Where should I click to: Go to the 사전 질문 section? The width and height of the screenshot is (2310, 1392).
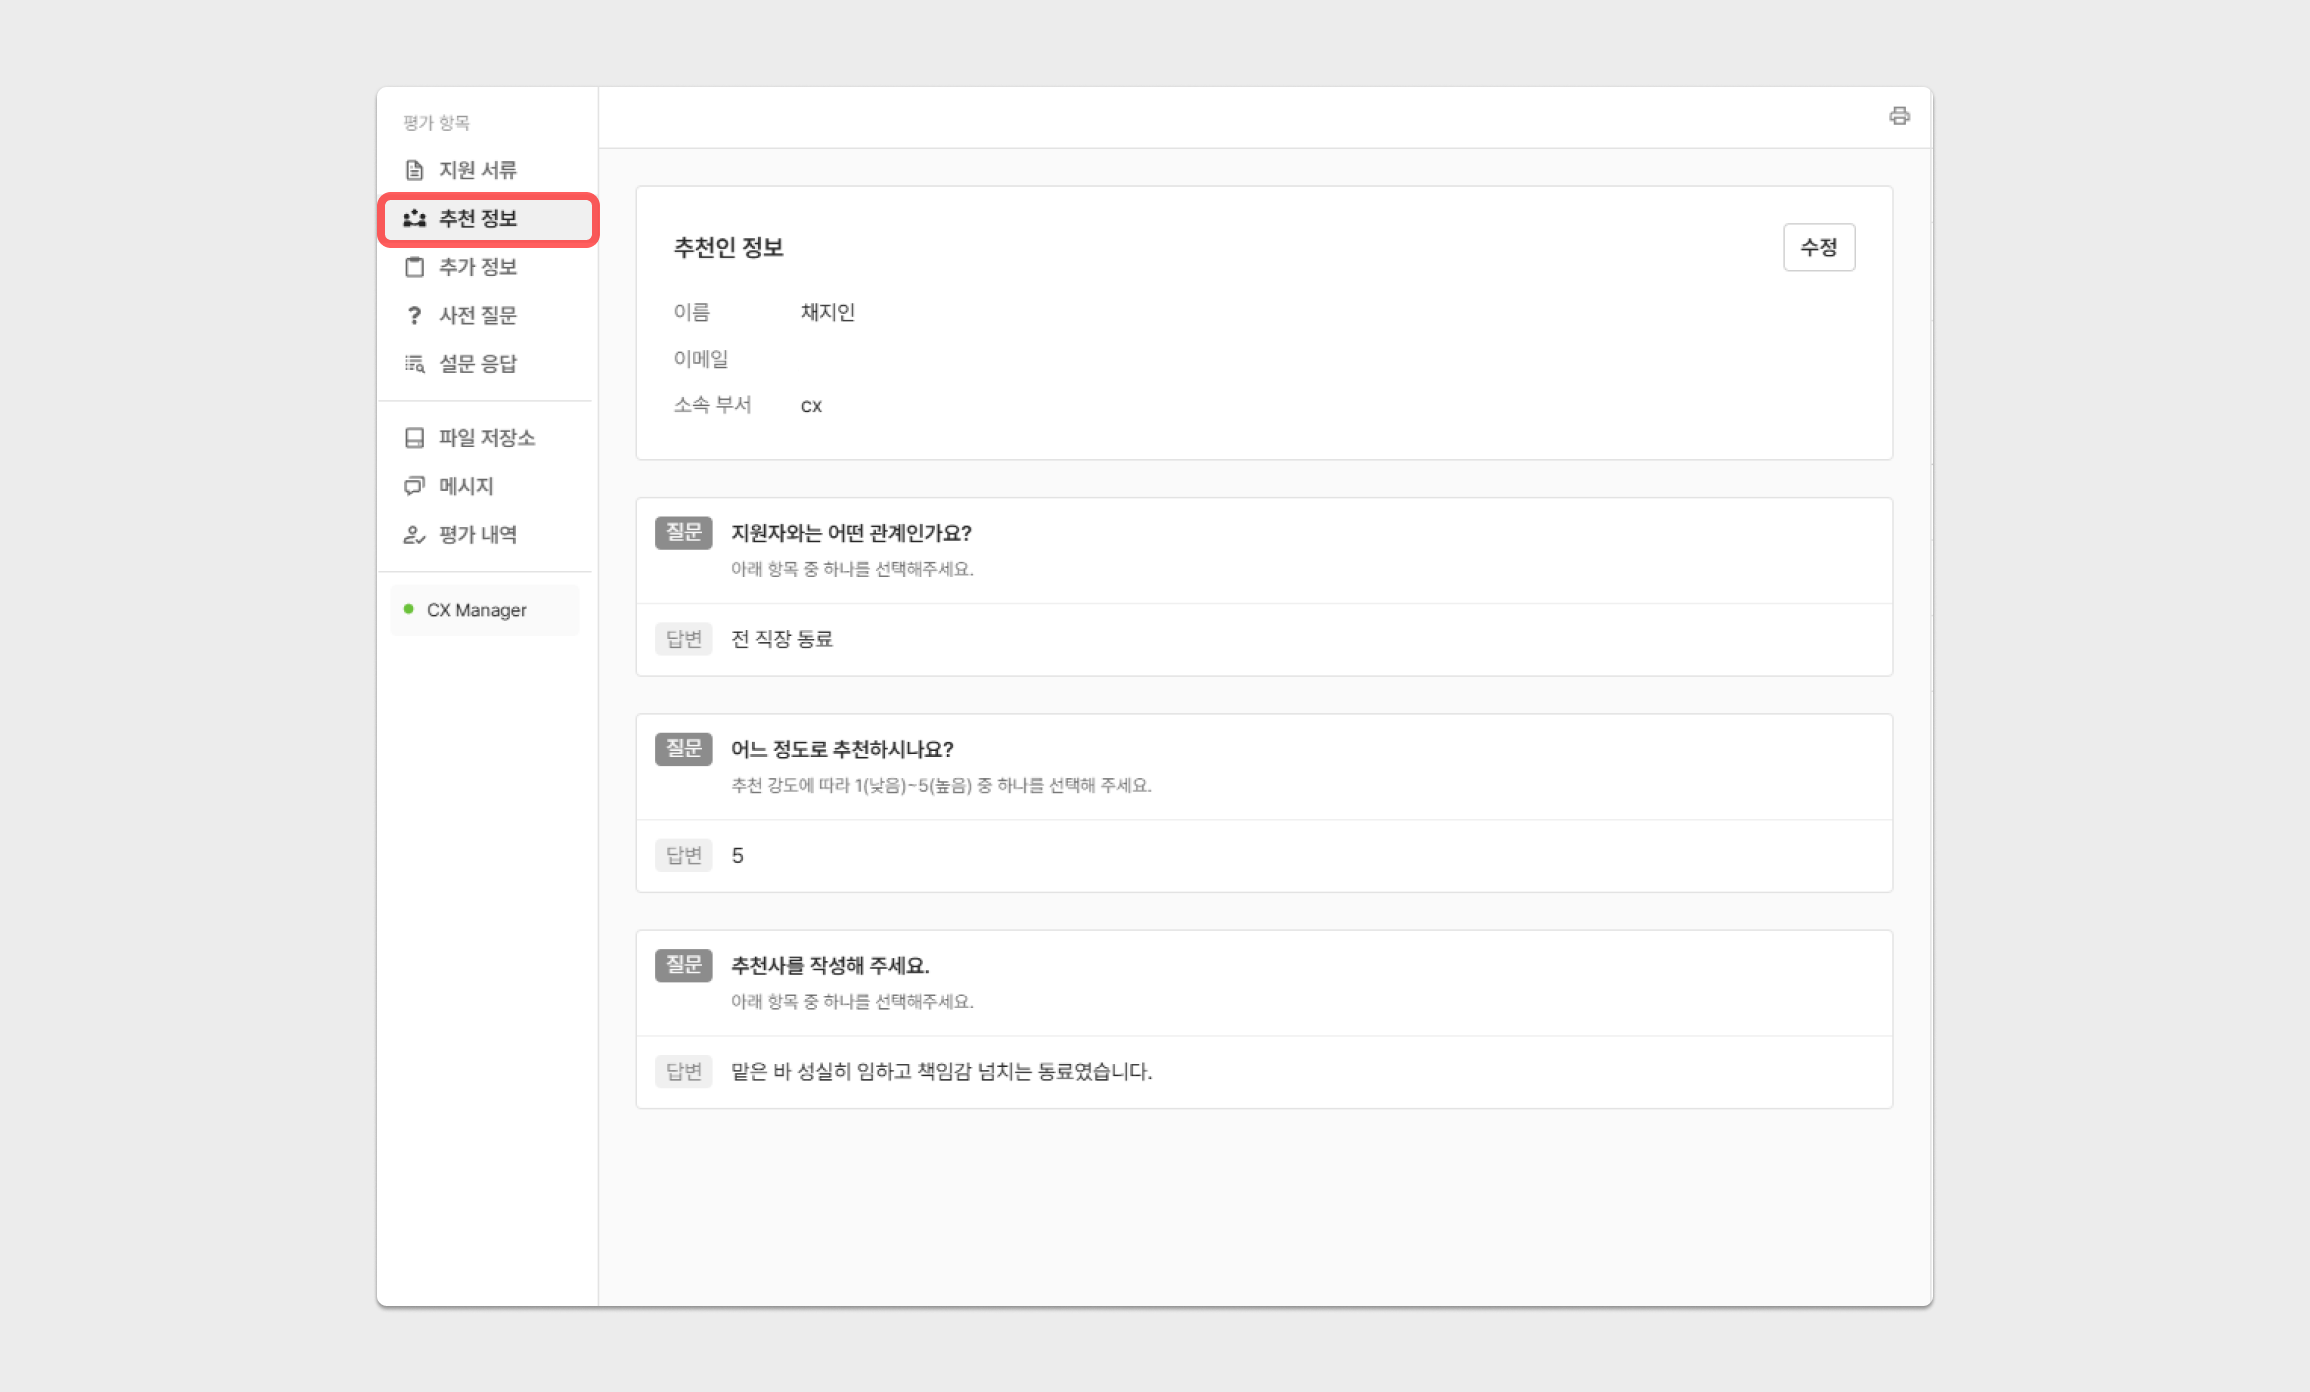click(x=478, y=315)
